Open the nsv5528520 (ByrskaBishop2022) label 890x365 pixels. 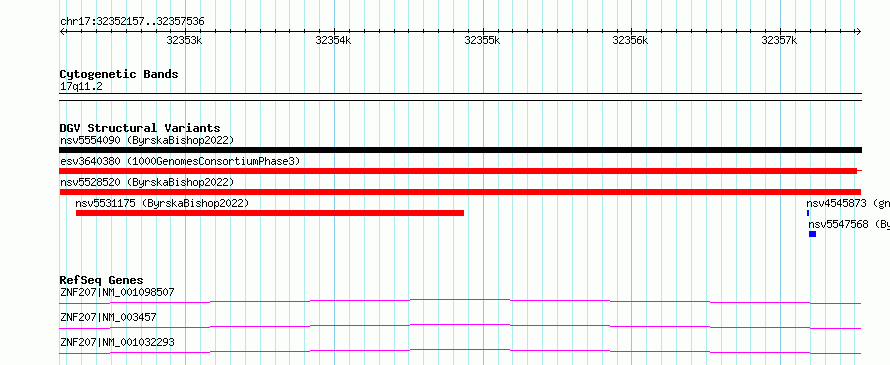click(147, 182)
